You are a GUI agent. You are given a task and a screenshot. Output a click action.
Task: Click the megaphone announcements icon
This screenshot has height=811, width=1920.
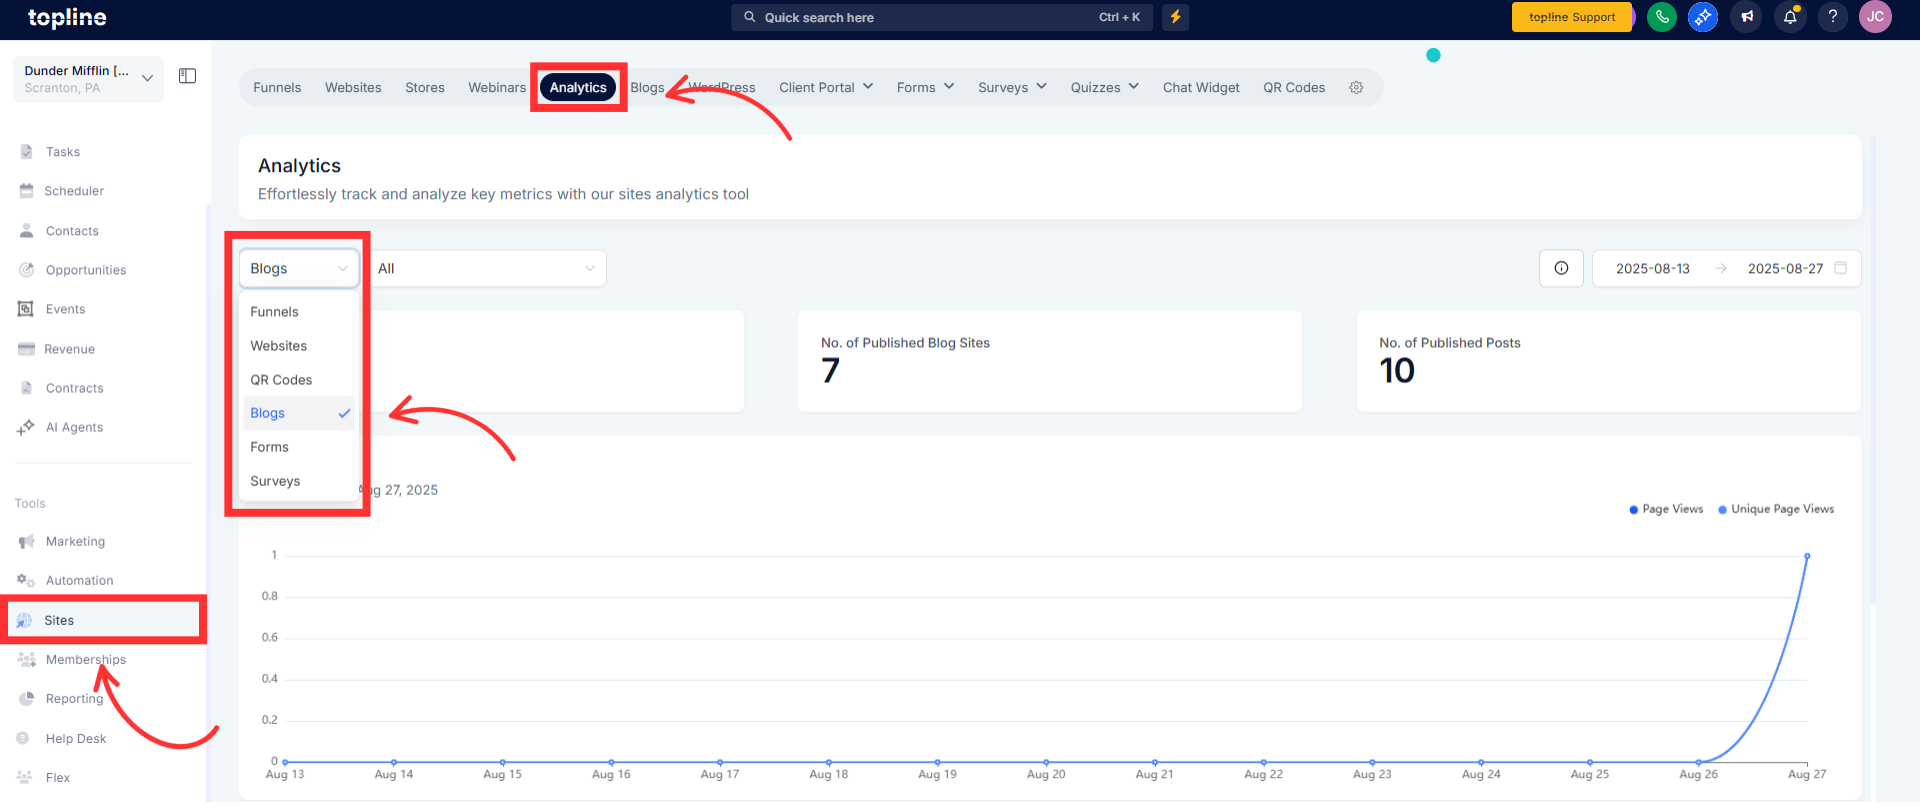pyautogui.click(x=1747, y=17)
